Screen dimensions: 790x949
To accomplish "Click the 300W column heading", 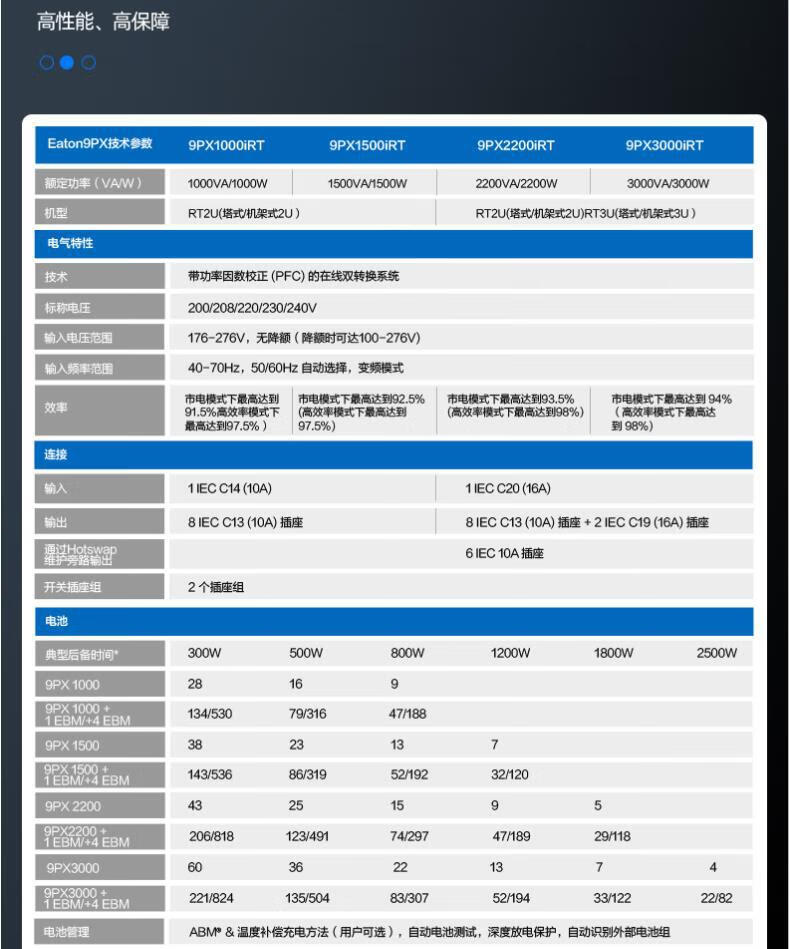I will click(204, 653).
